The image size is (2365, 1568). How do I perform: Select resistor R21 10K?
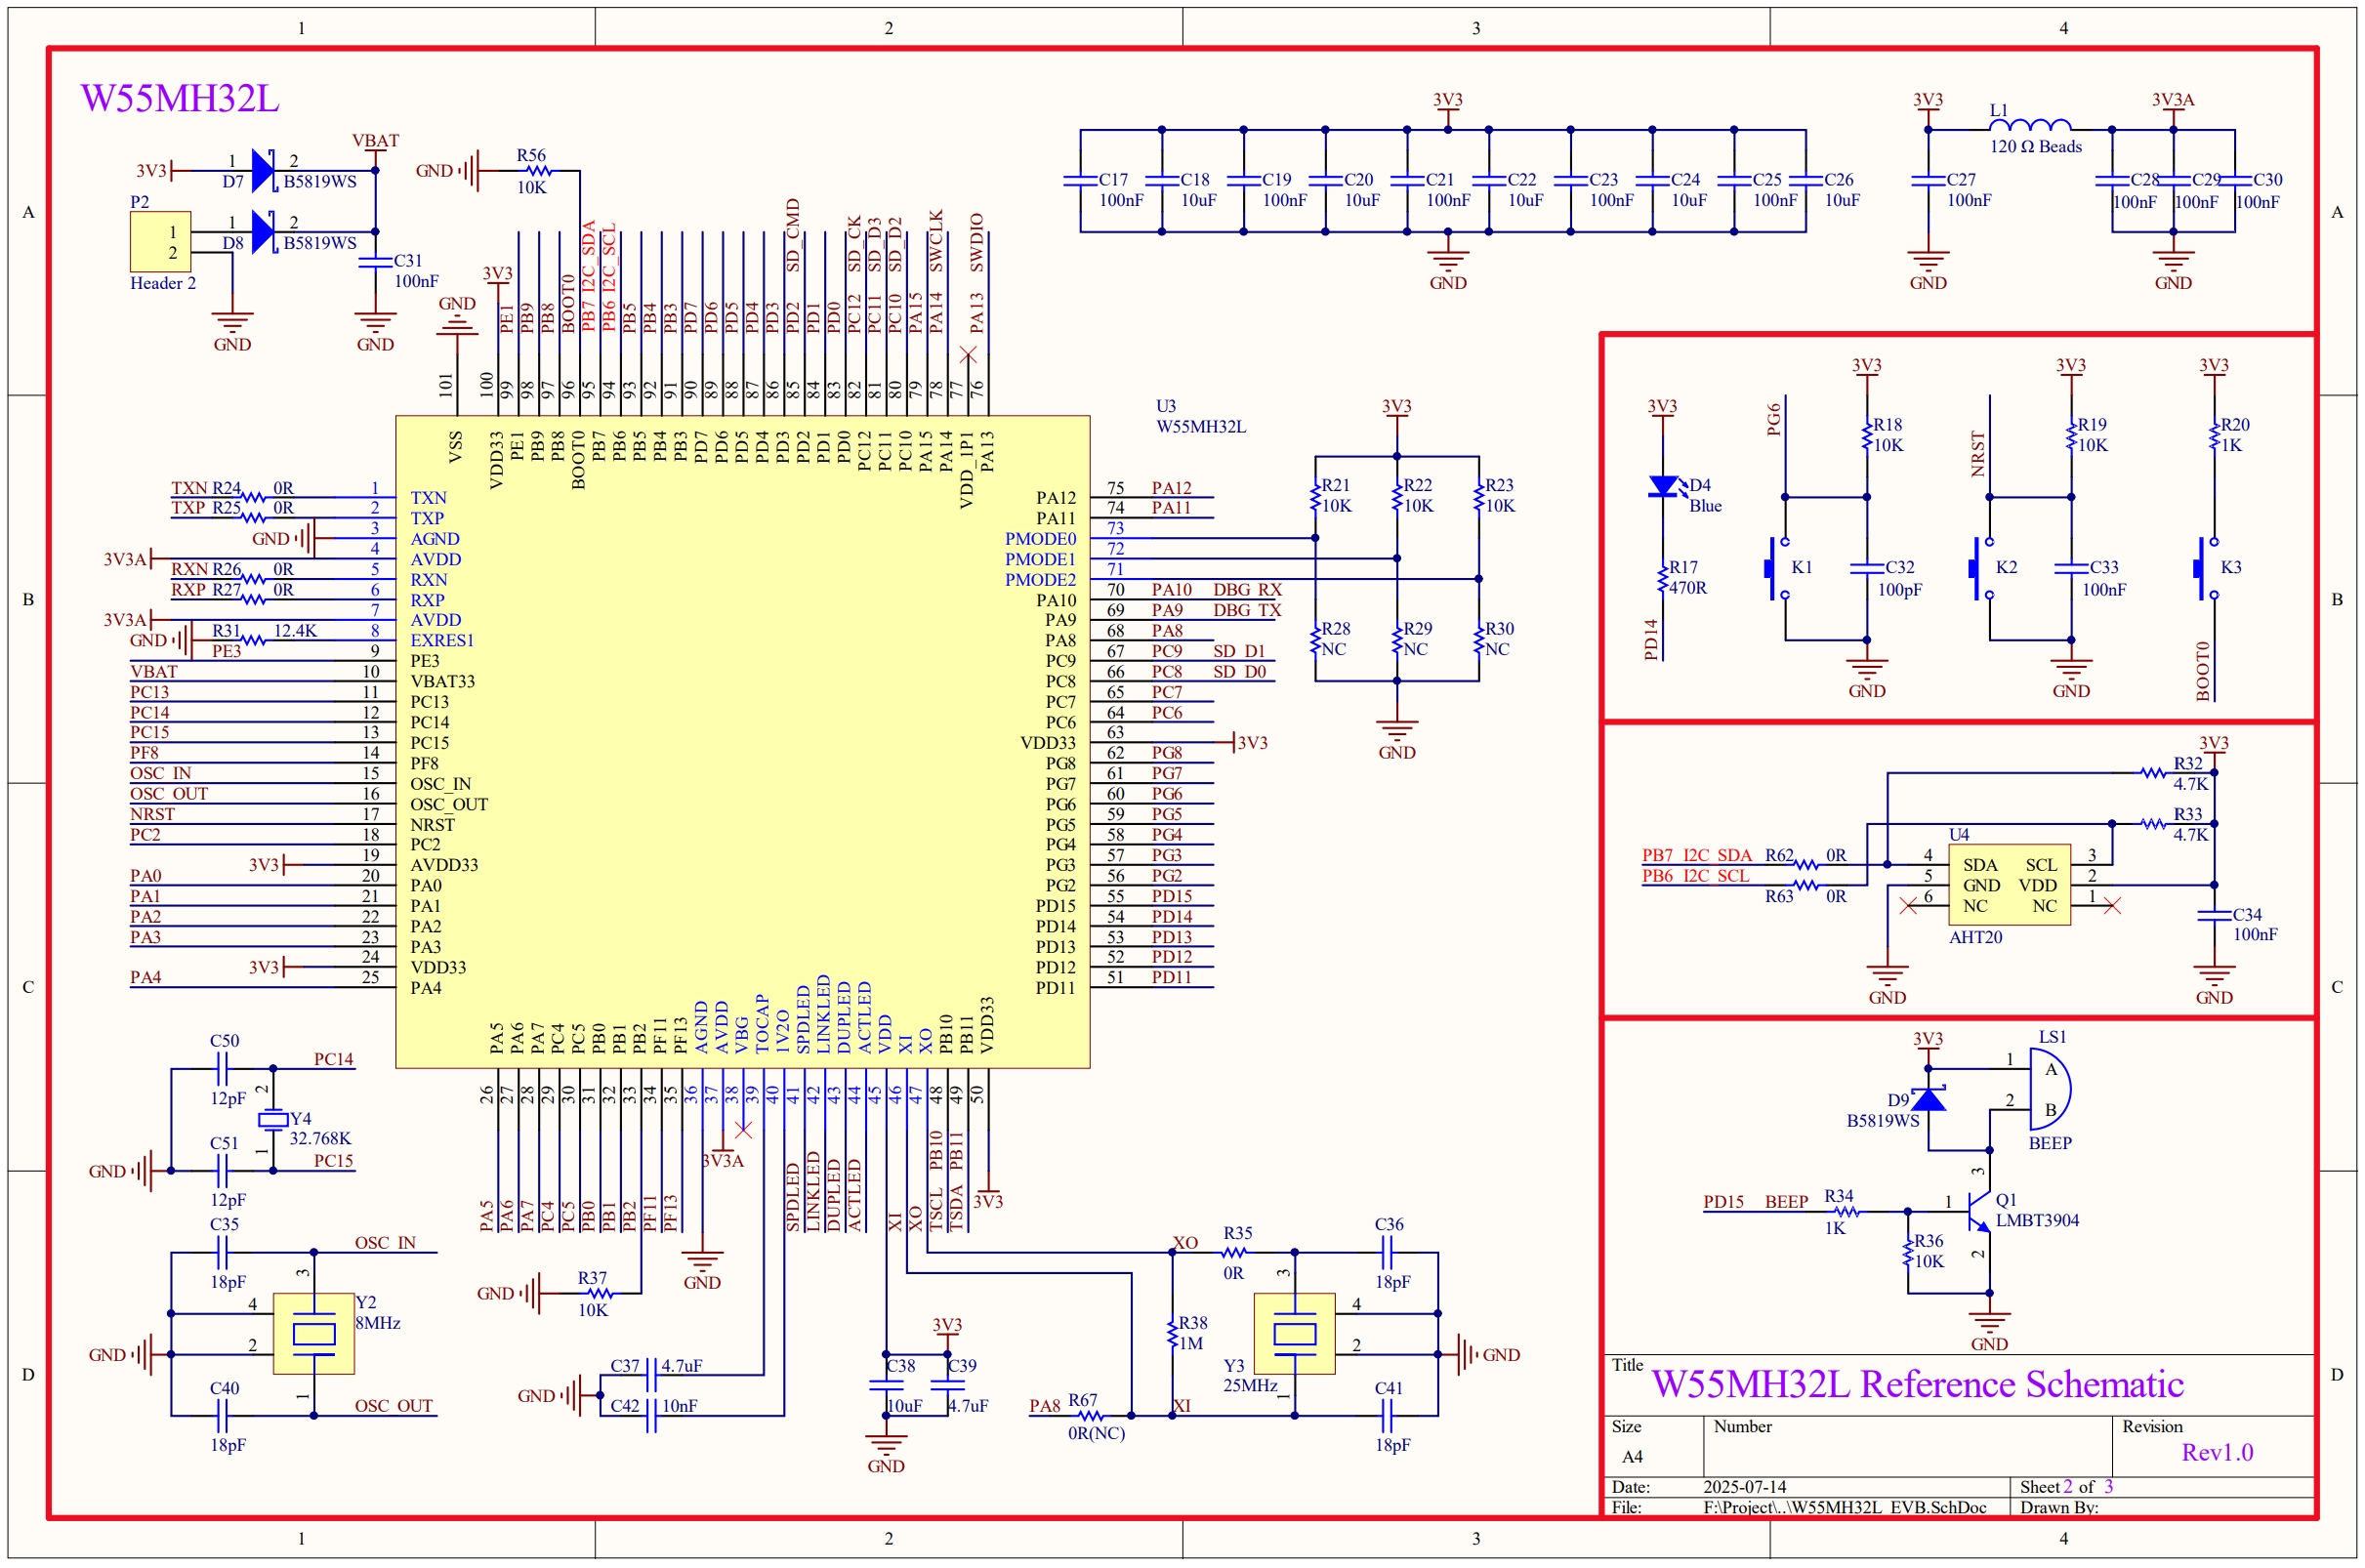(1315, 497)
